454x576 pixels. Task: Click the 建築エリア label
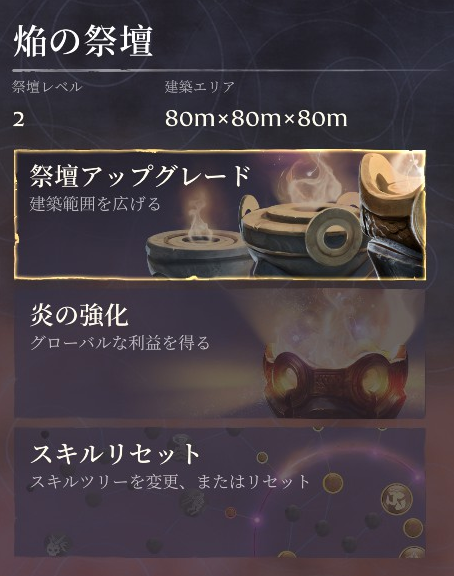coord(199,87)
